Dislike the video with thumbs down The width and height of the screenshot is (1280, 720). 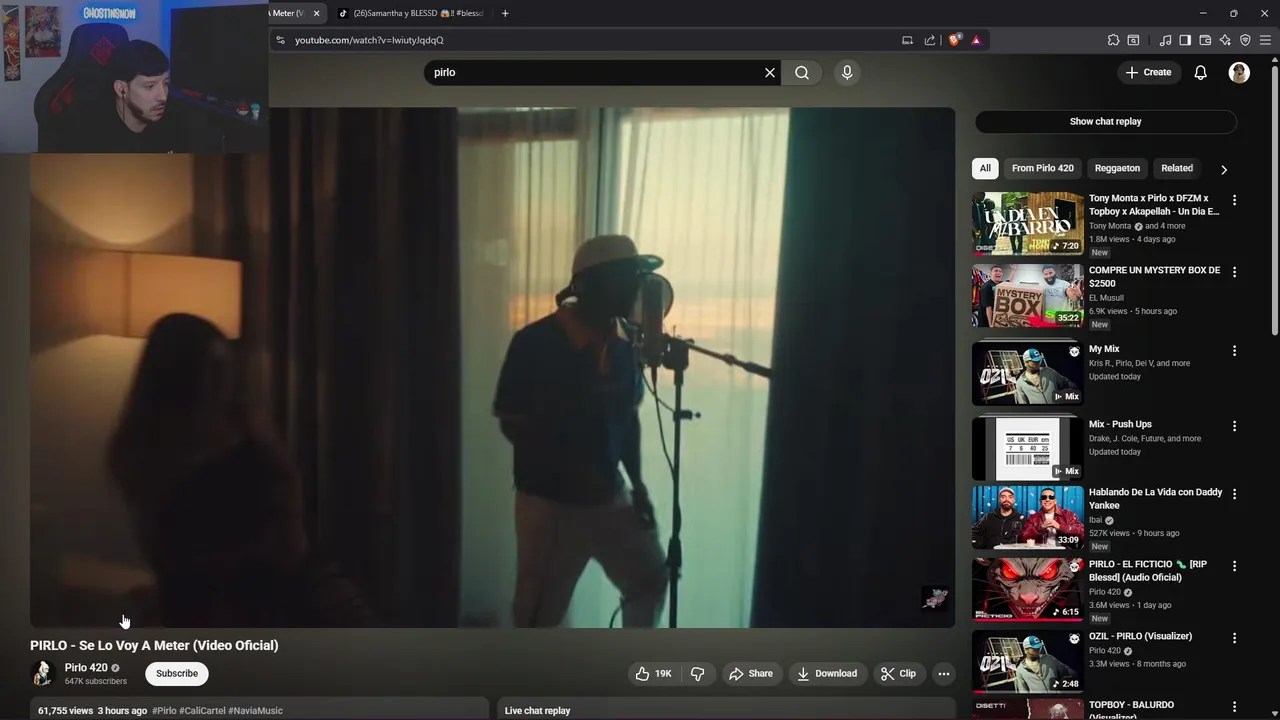pos(698,674)
